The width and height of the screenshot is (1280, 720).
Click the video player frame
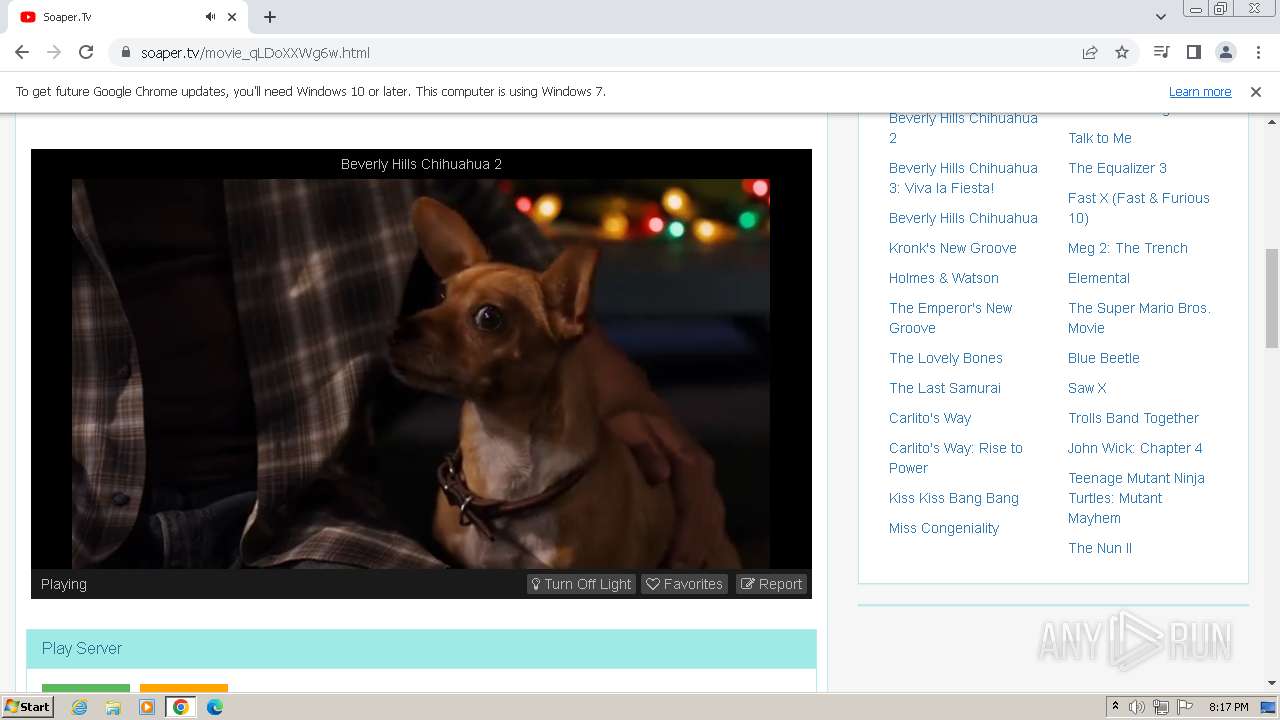[421, 373]
